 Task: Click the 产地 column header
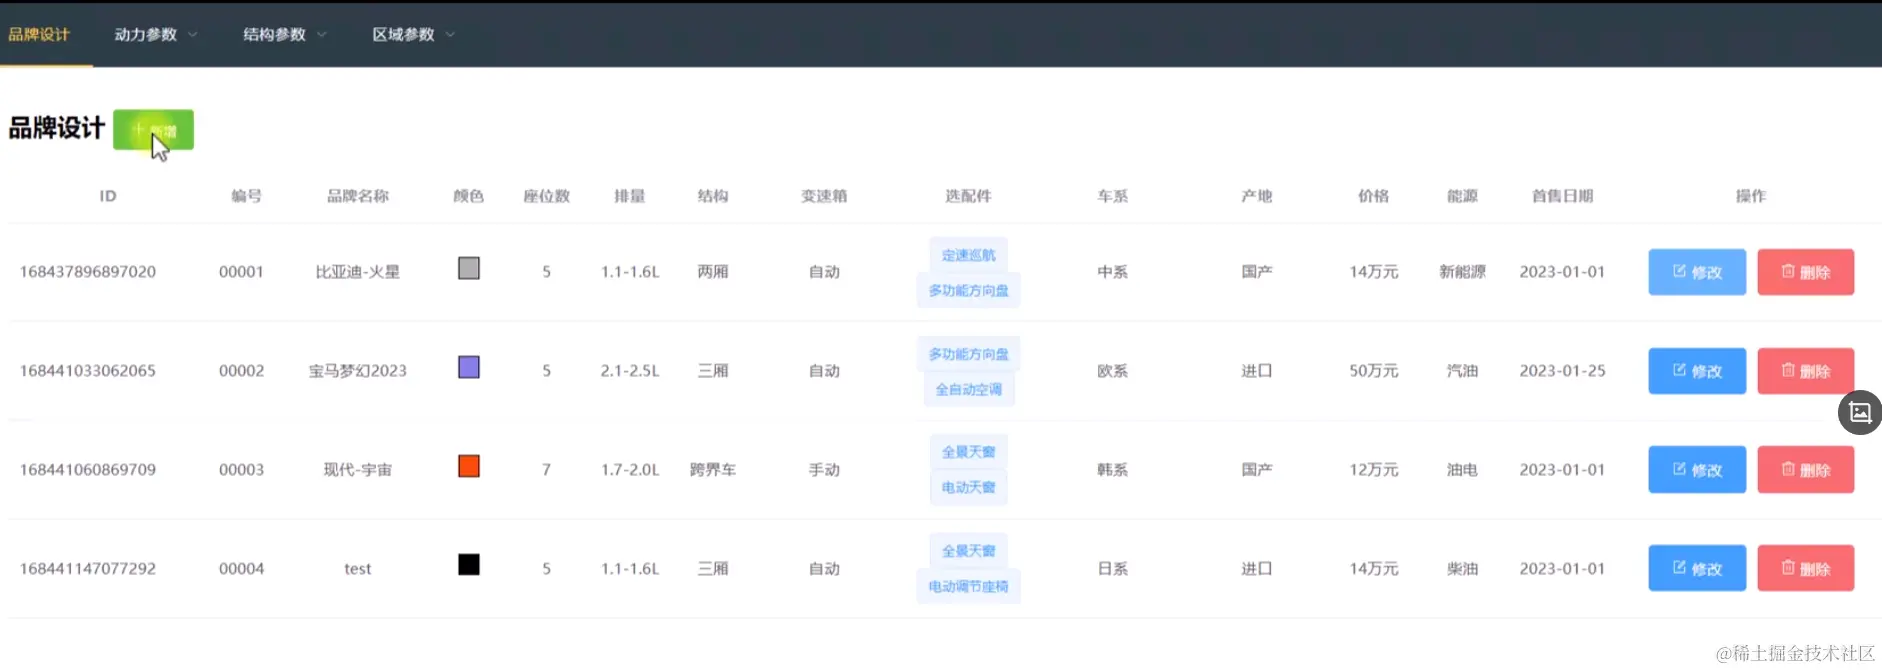pyautogui.click(x=1257, y=196)
